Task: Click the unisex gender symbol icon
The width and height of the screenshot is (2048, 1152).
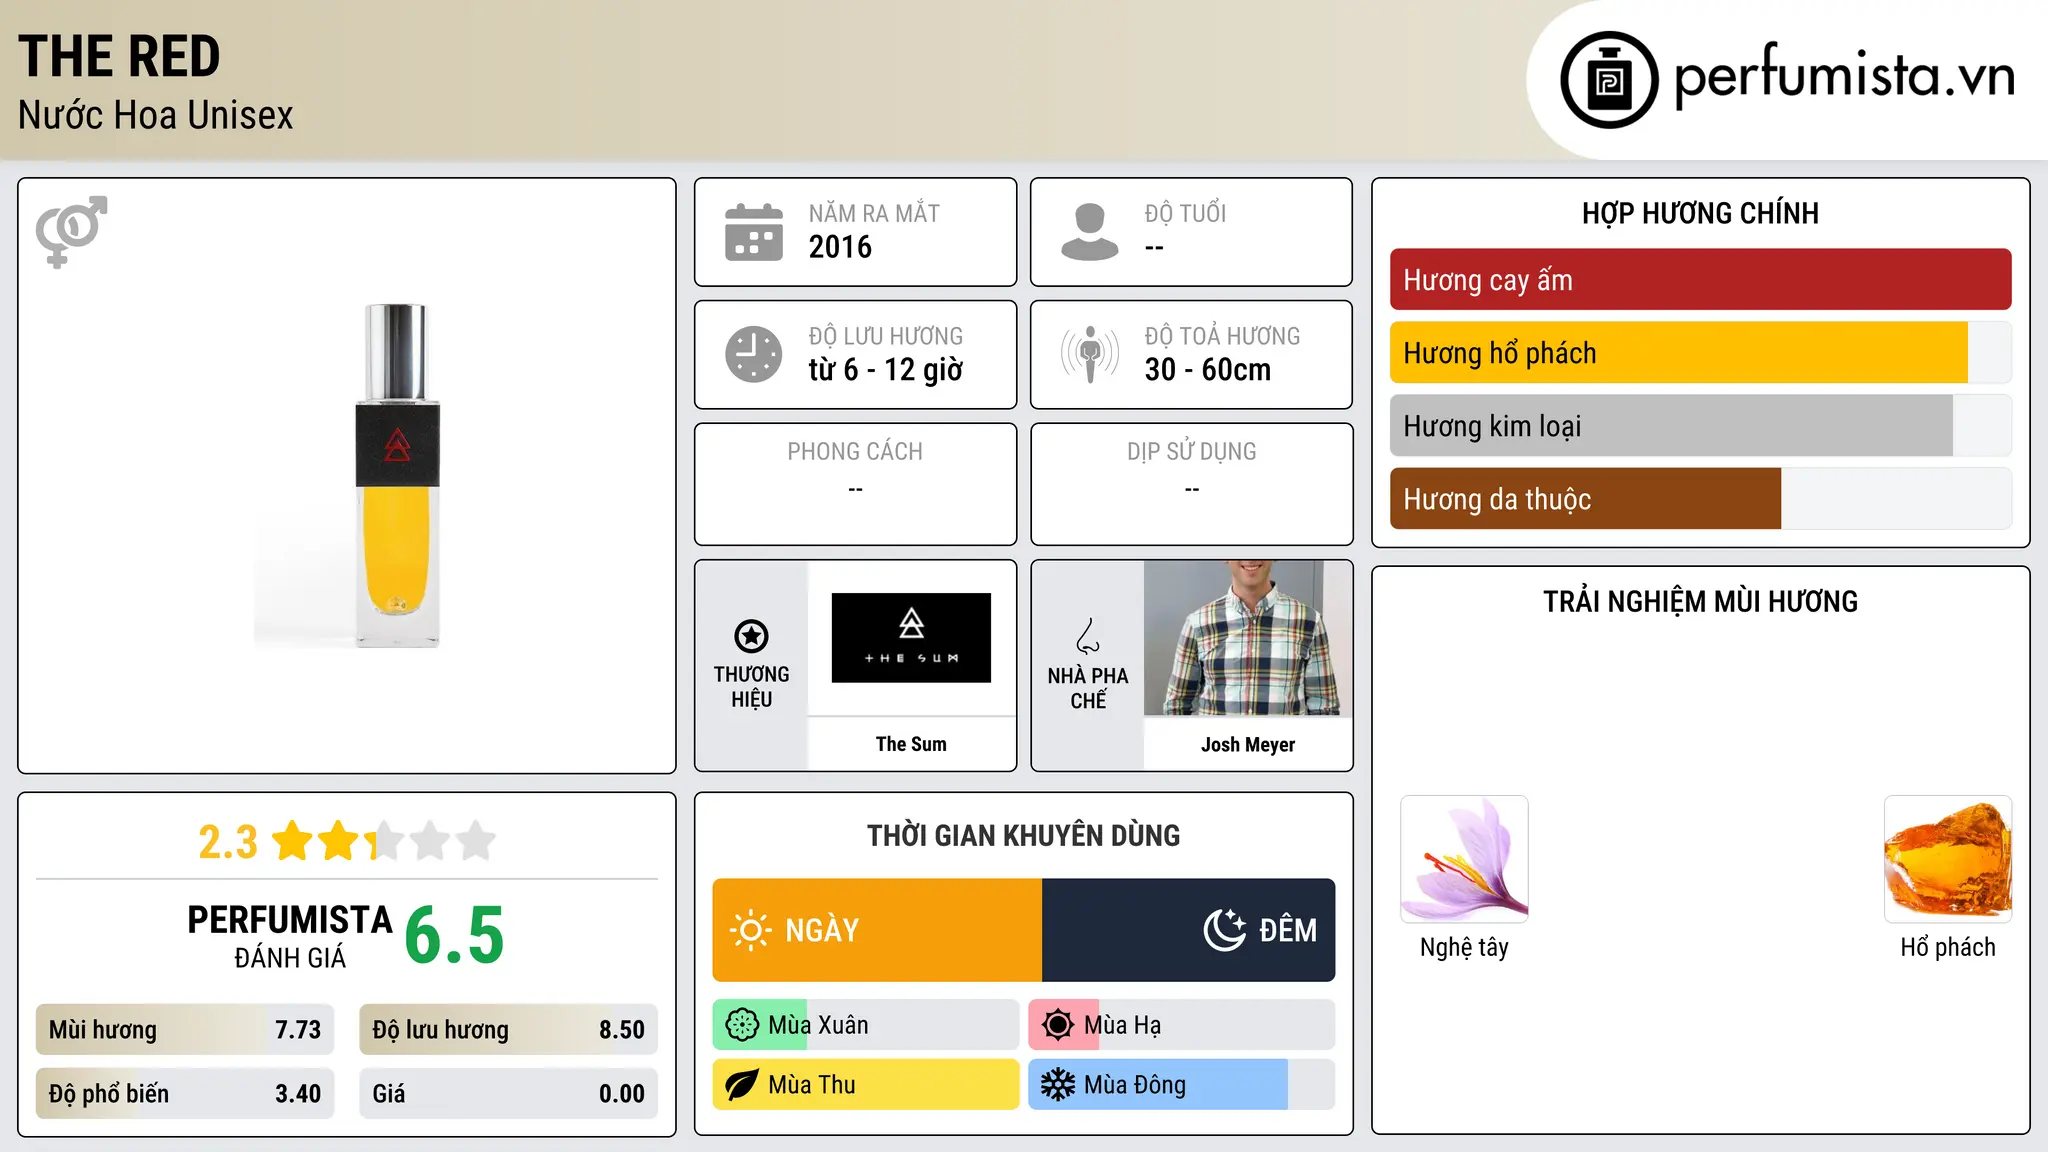Action: pyautogui.click(x=71, y=231)
